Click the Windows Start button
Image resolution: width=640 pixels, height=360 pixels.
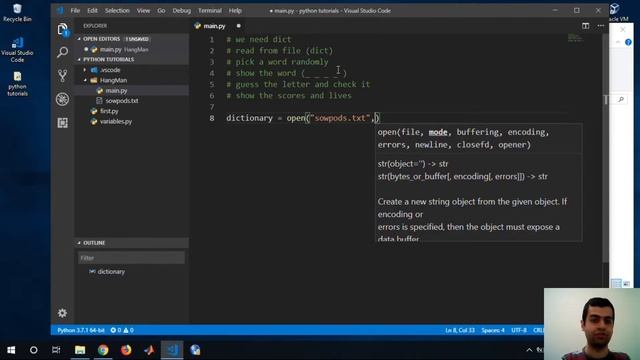point(11,350)
